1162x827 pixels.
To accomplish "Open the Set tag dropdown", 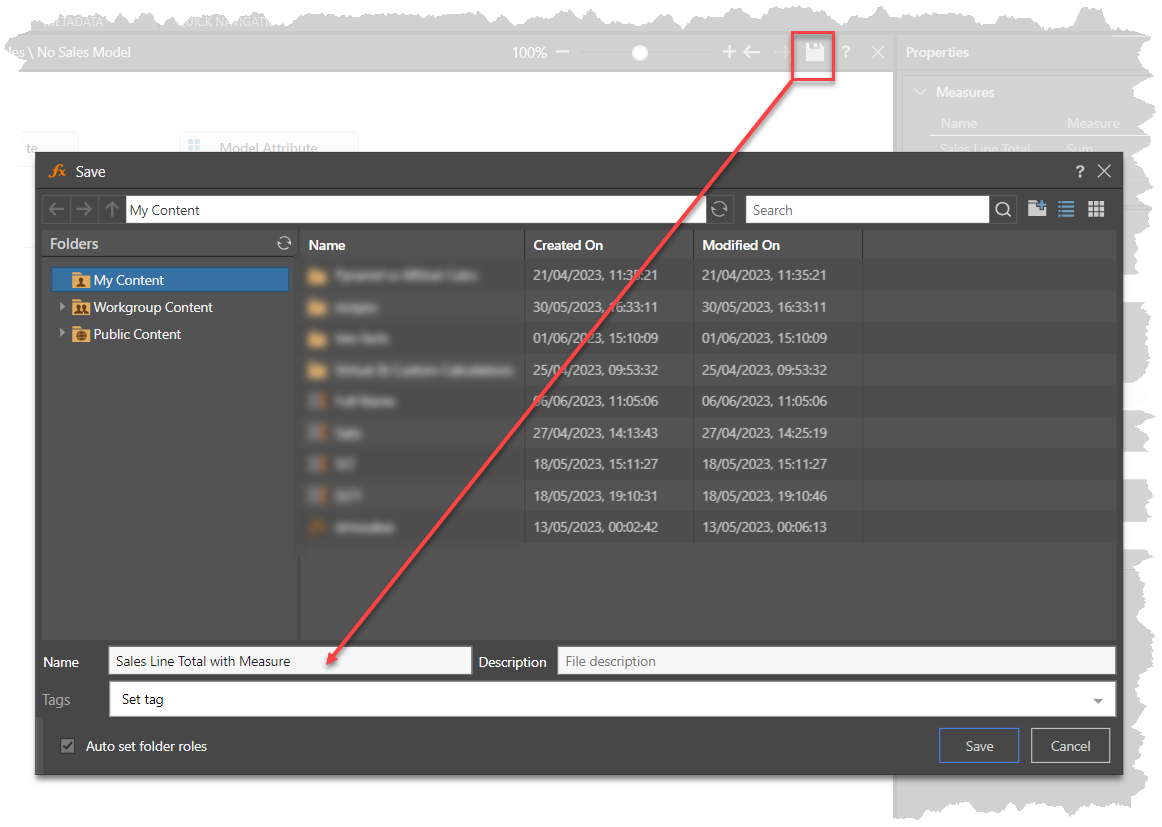I will (1100, 700).
